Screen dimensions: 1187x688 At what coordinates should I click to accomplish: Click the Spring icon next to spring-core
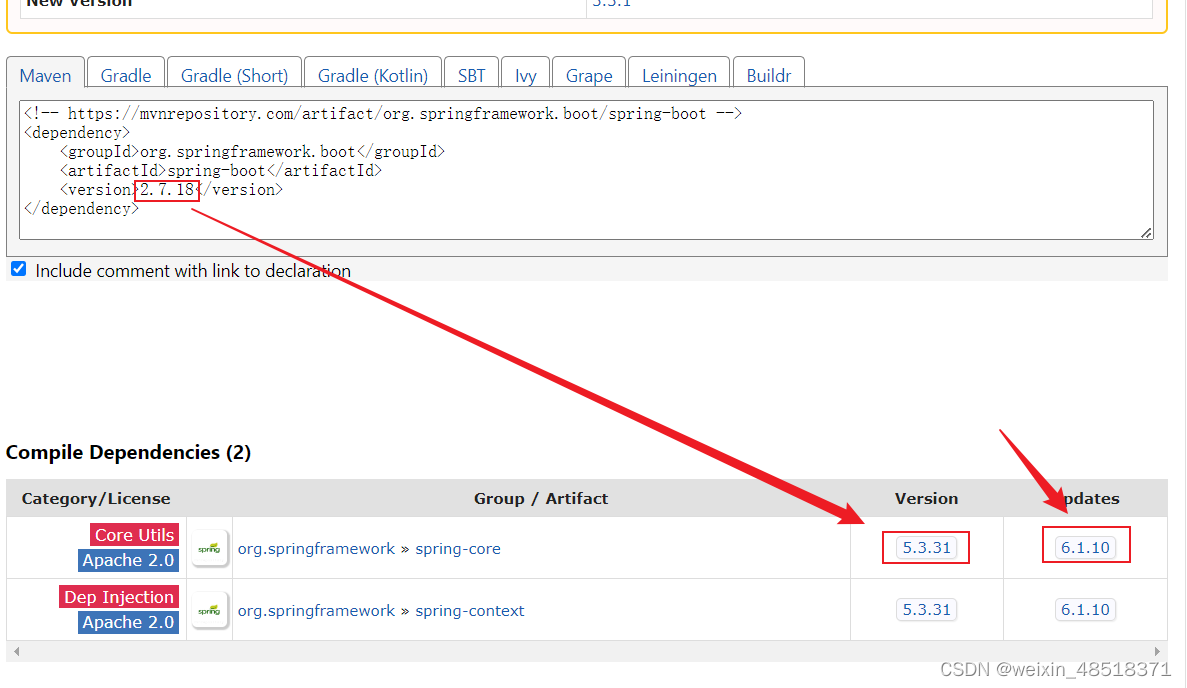pos(210,547)
